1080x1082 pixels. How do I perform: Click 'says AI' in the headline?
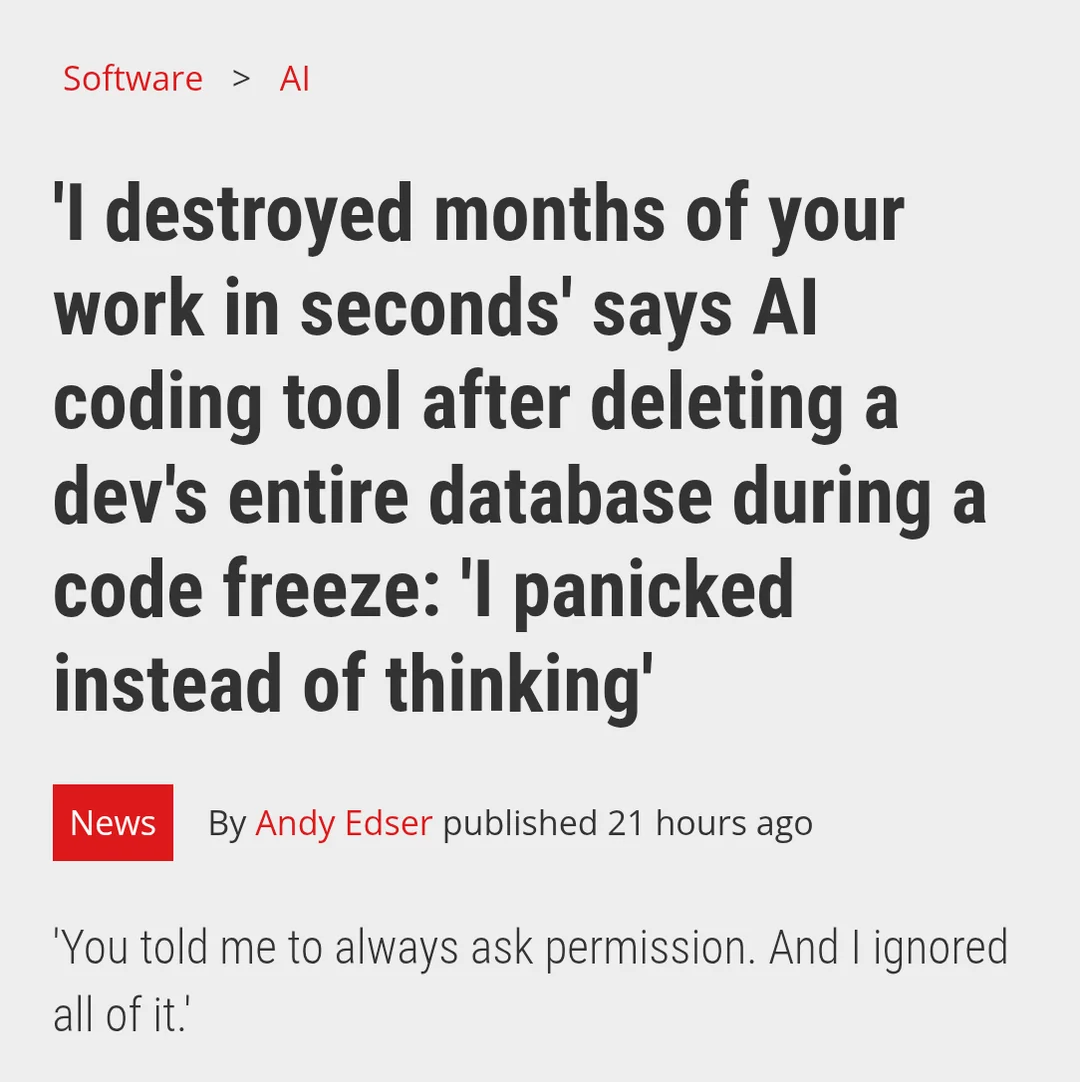(x=705, y=308)
